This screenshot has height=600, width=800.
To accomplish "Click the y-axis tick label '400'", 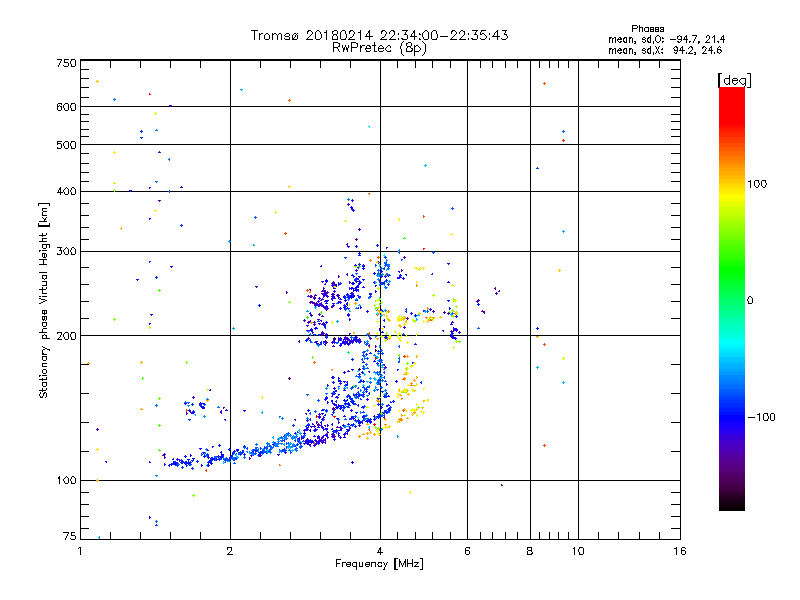I will click(x=66, y=191).
